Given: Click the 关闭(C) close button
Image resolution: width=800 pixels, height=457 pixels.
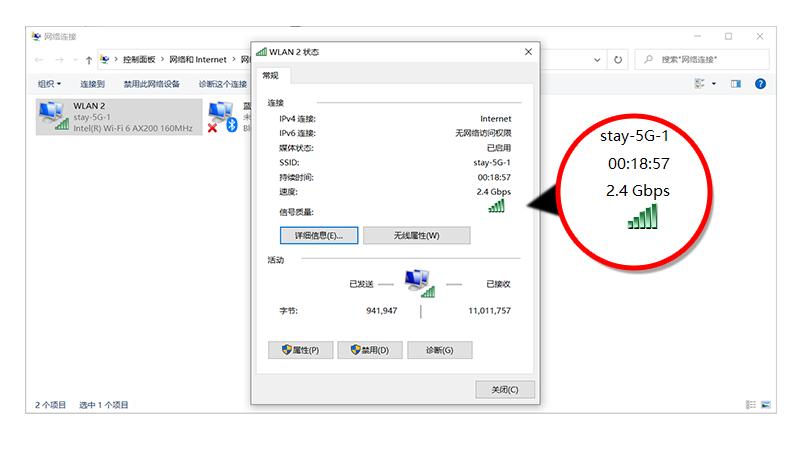Looking at the screenshot, I should pyautogui.click(x=505, y=390).
